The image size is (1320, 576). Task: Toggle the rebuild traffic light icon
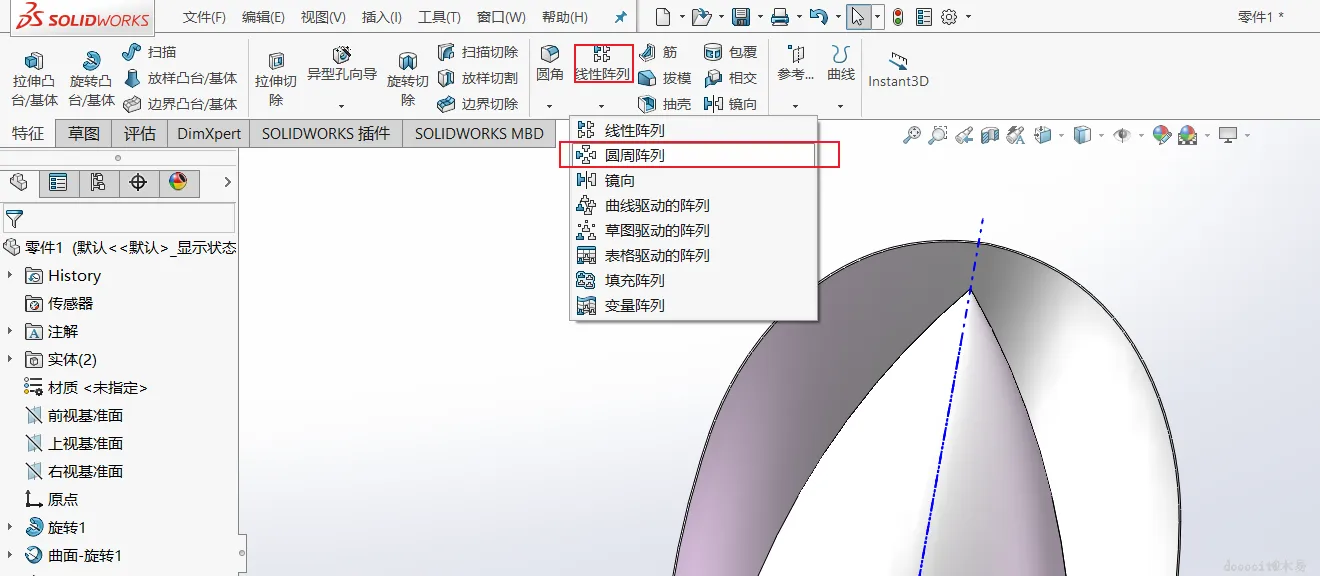pyautogui.click(x=898, y=17)
